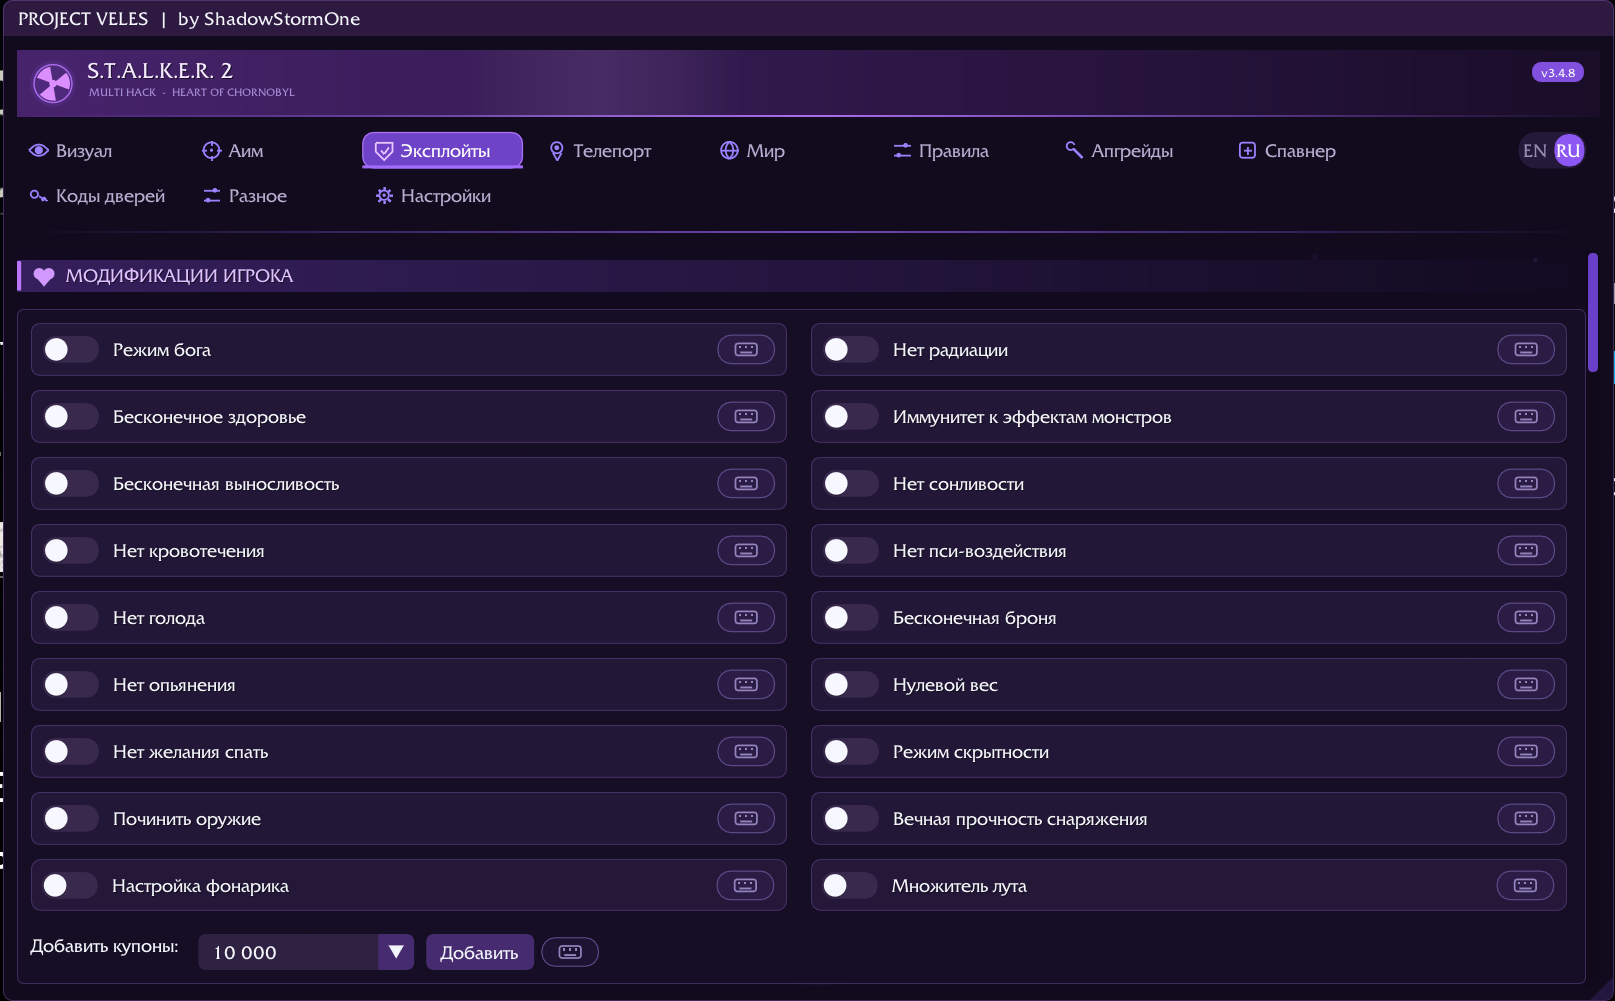Toggle Вечная прочность снаряжения
The width and height of the screenshot is (1615, 1001).
[850, 818]
